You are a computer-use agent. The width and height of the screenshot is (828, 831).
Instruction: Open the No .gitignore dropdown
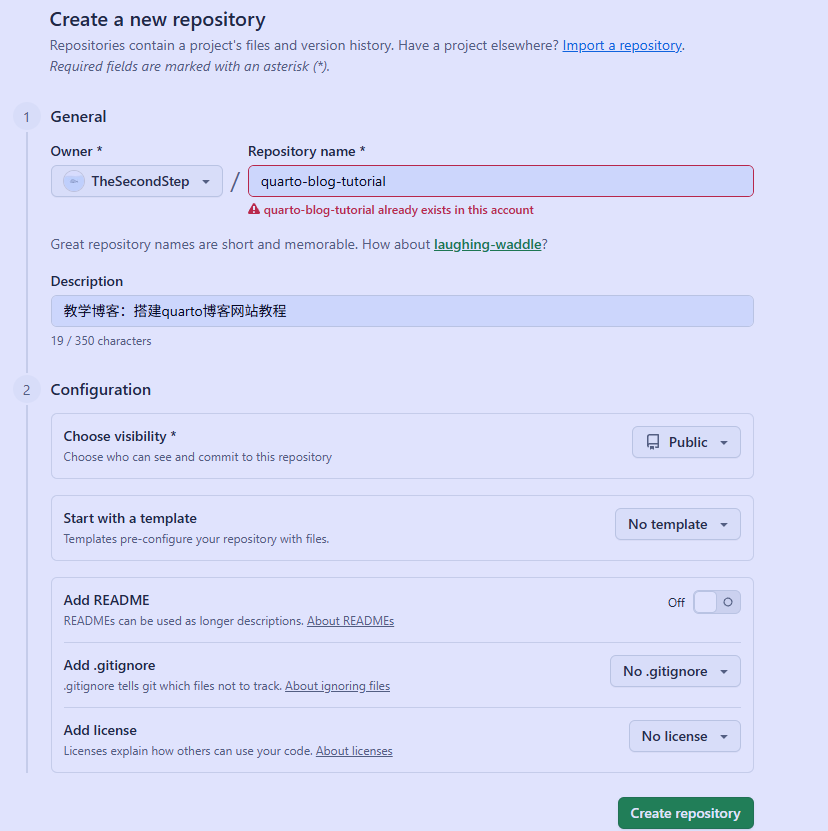[675, 671]
